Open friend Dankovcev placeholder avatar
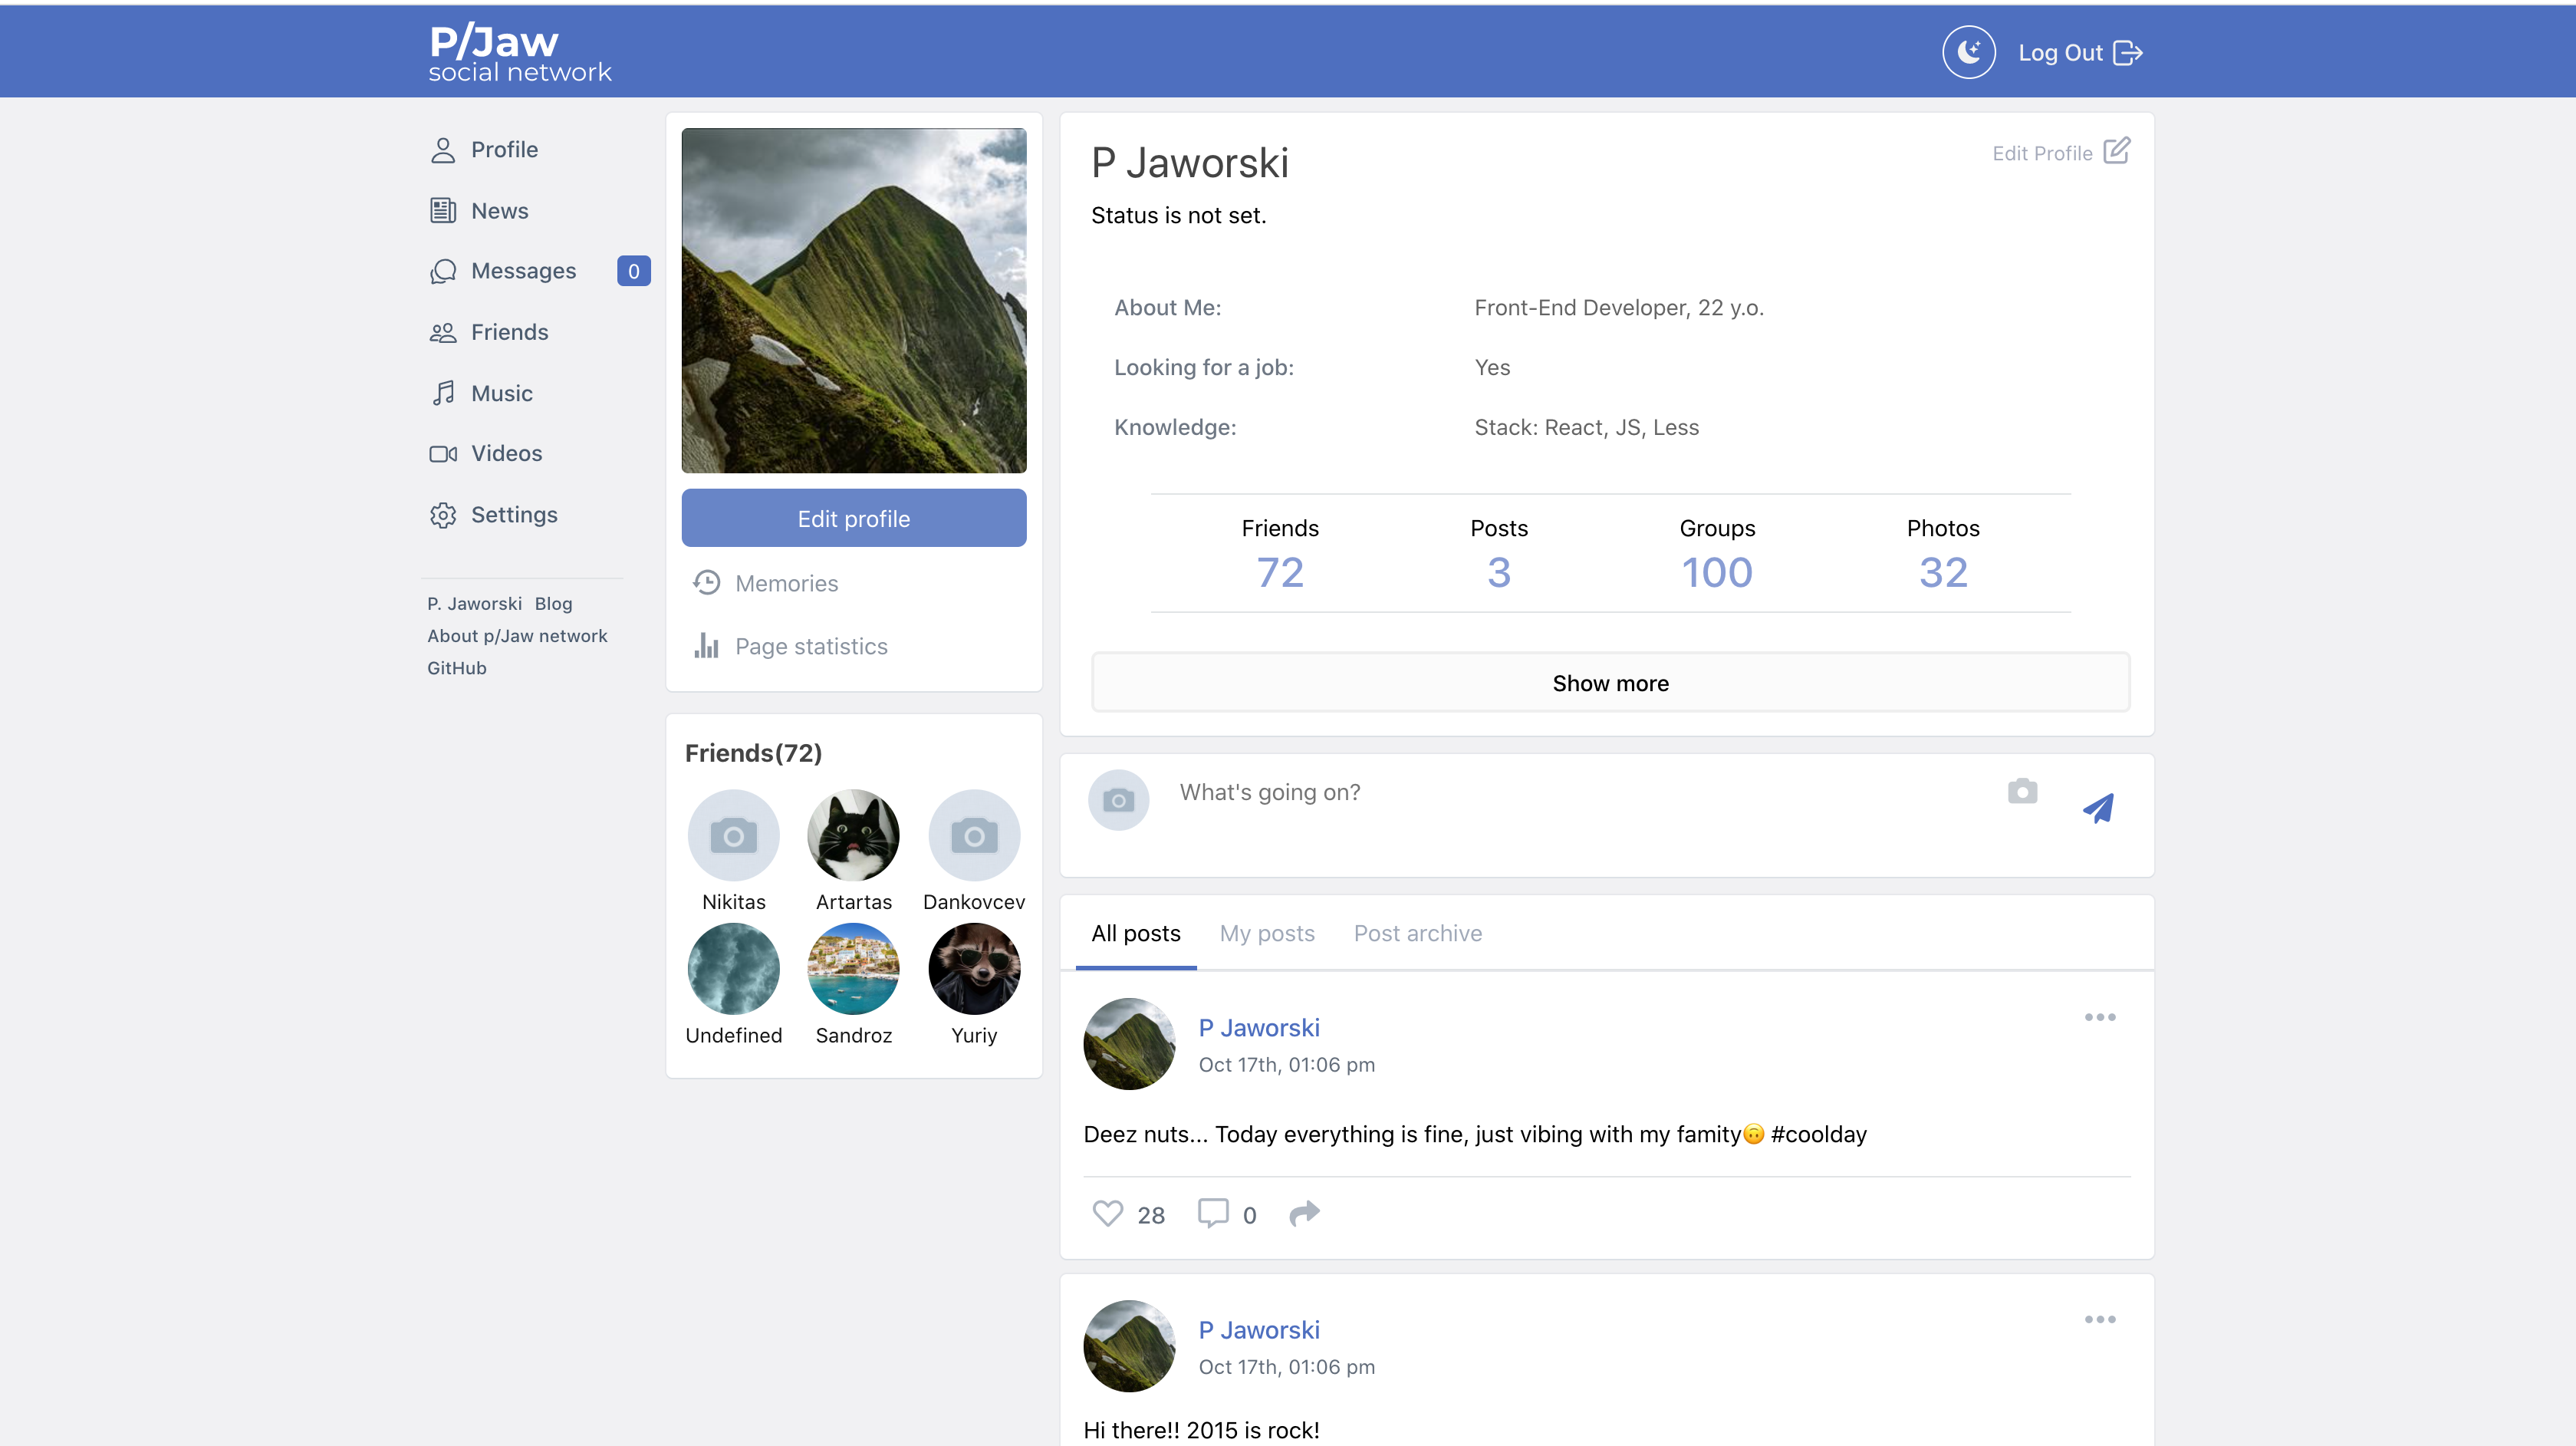 pyautogui.click(x=974, y=835)
